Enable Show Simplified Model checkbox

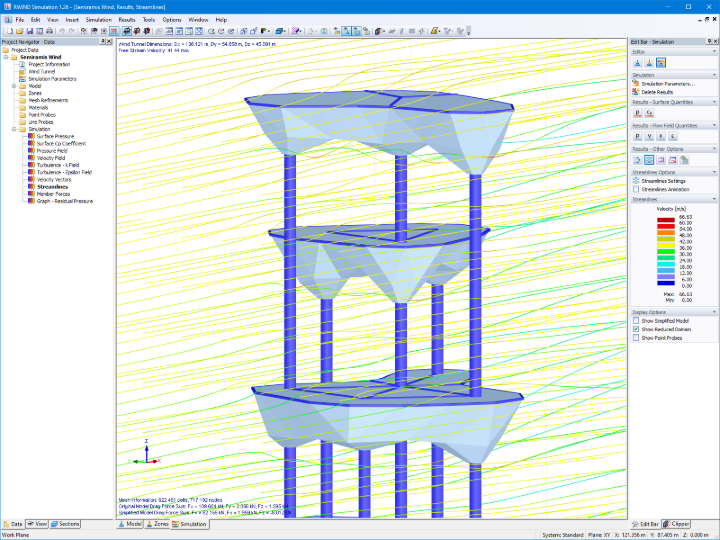click(x=636, y=321)
